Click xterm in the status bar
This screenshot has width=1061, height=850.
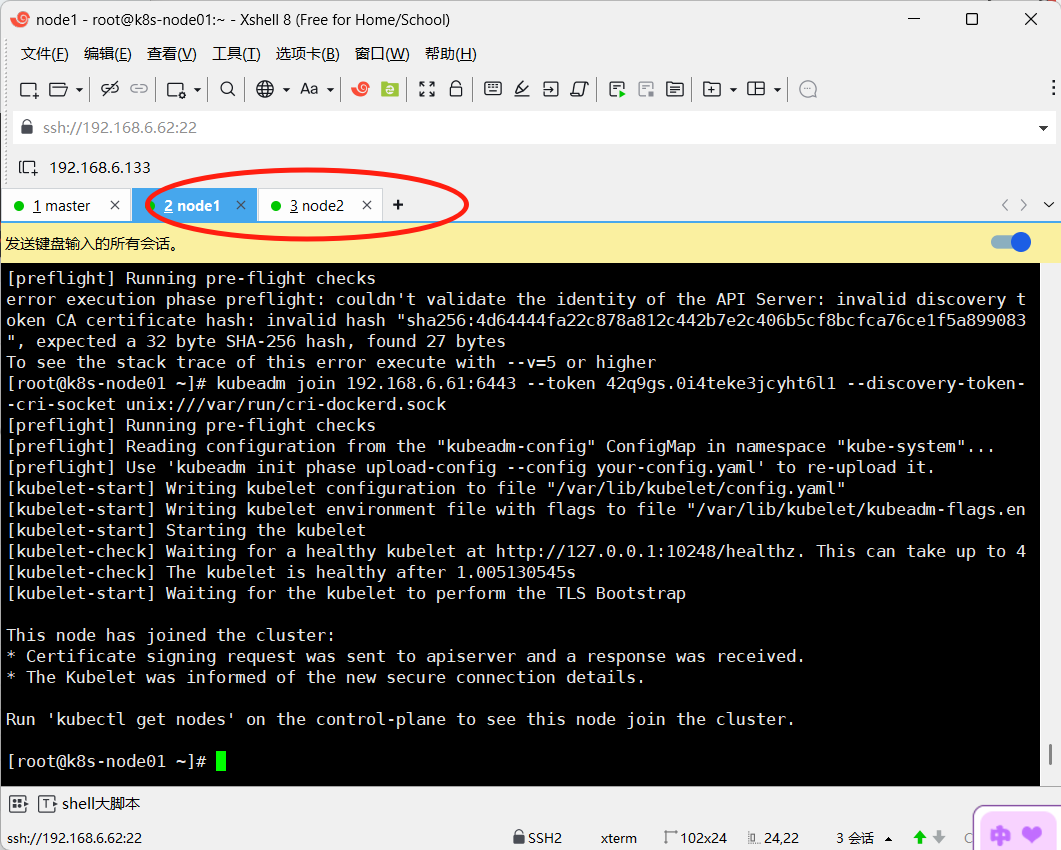click(x=618, y=838)
